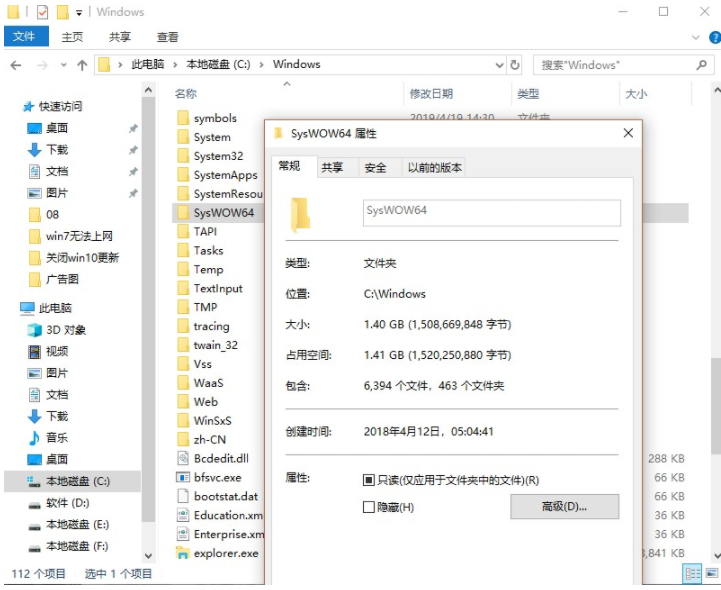Sort by 修改日期 column header
The height and width of the screenshot is (590, 721).
coord(431,94)
